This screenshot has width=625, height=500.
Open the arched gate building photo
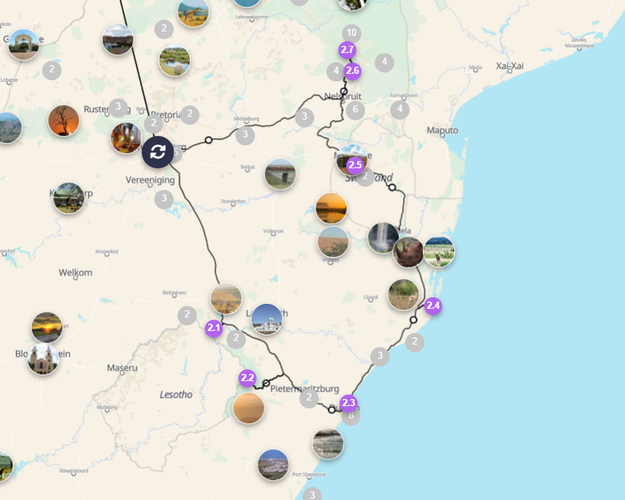tap(24, 44)
